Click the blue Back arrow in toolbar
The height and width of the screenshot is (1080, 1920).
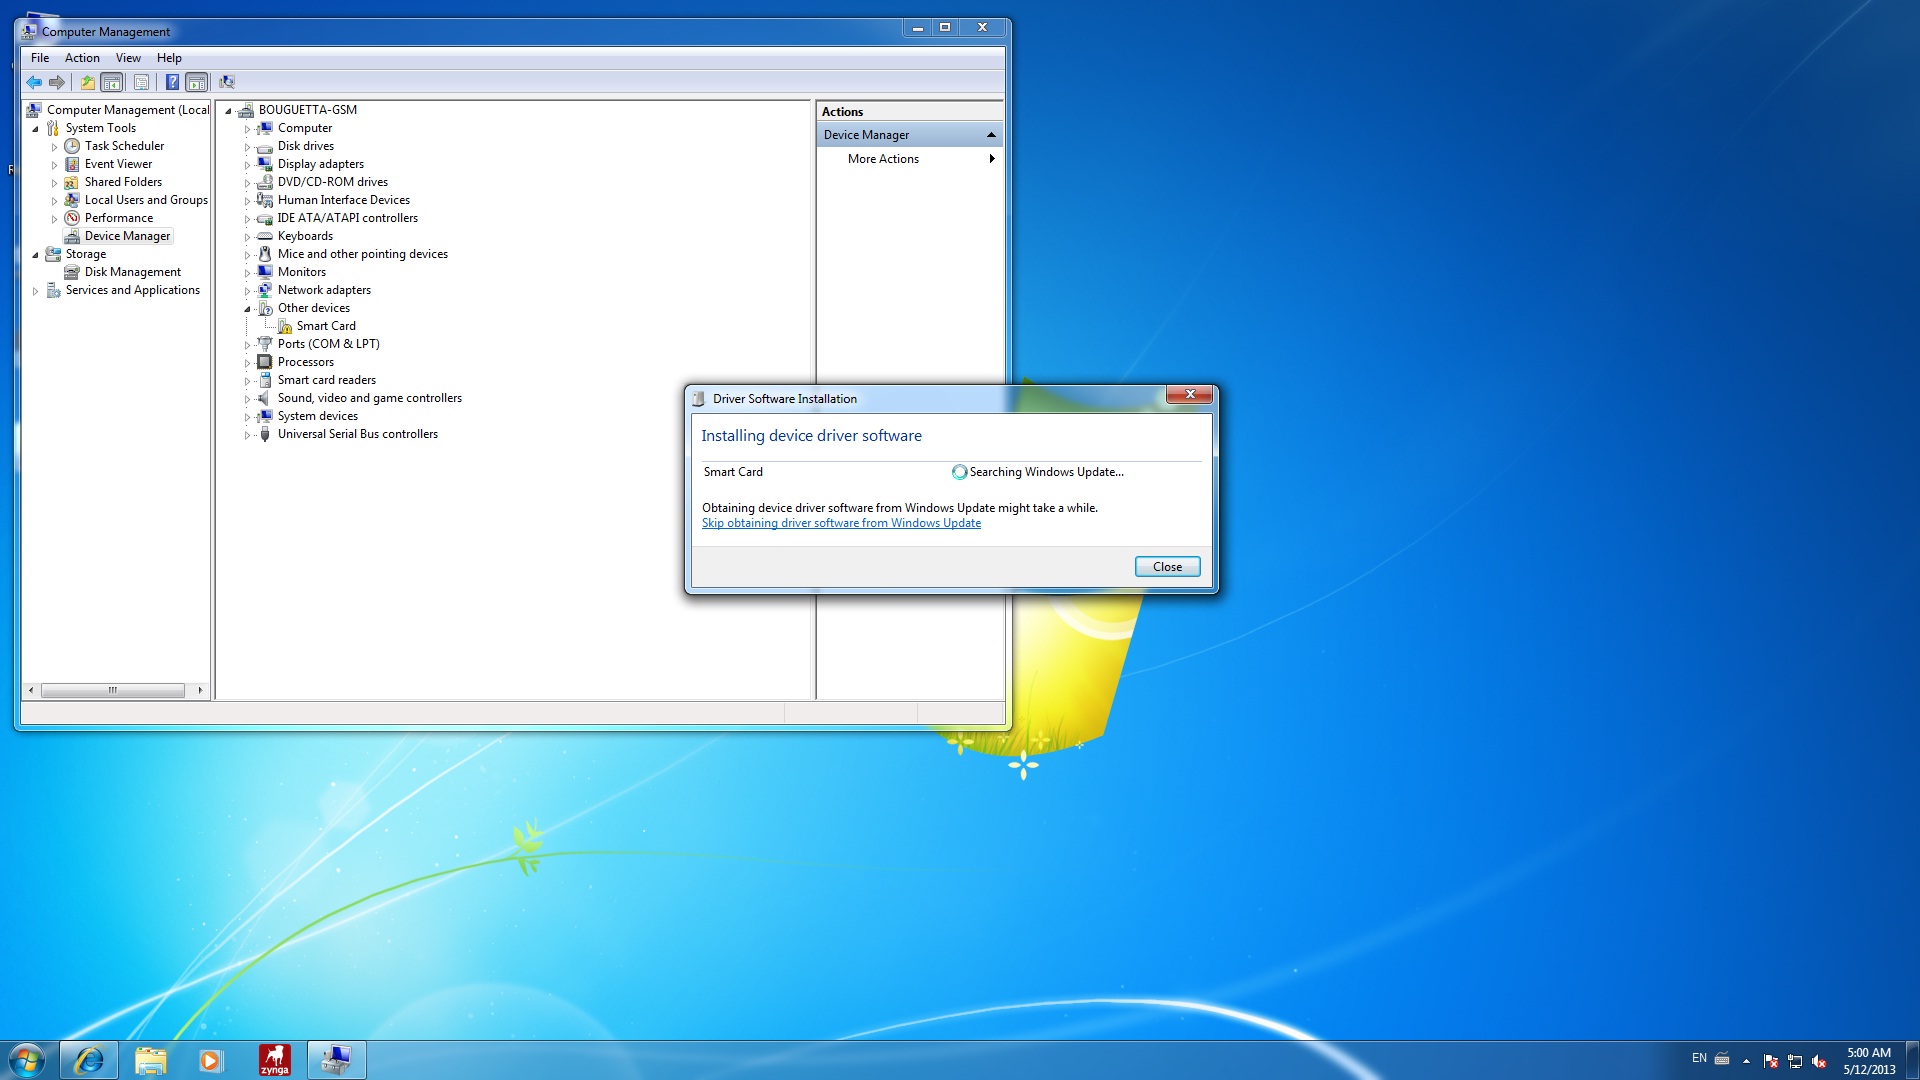(x=34, y=82)
